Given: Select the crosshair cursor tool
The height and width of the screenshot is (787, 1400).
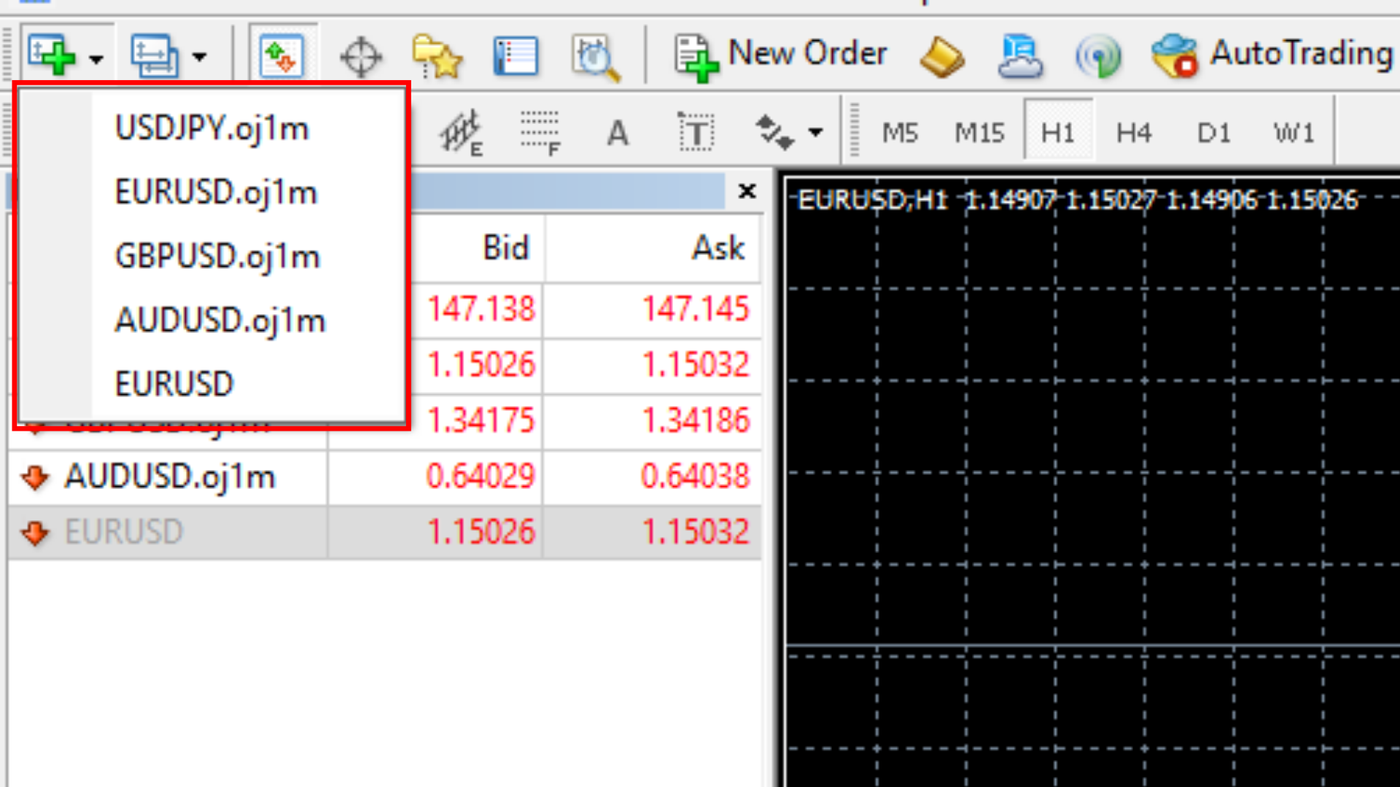Looking at the screenshot, I should click(x=360, y=55).
